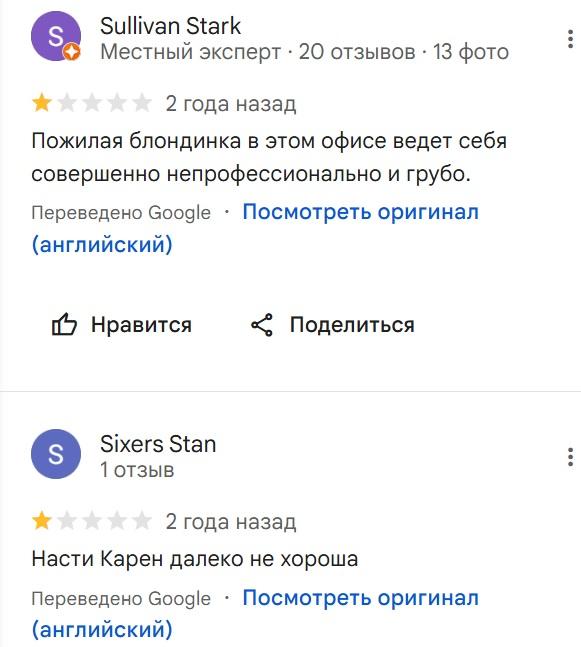The height and width of the screenshot is (647, 581).
Task: Click the "(английский)" link in second review
Action: [102, 630]
